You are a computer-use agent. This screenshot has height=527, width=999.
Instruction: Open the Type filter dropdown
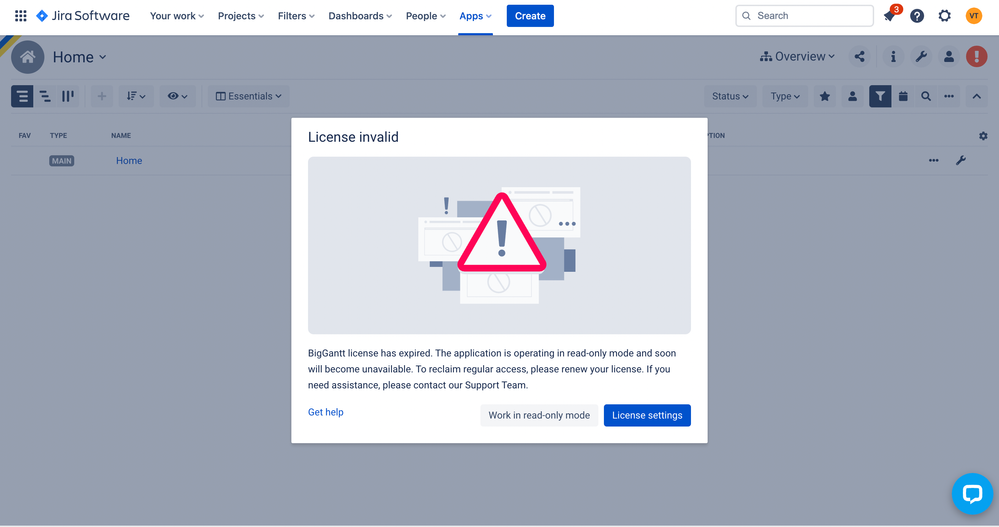785,96
